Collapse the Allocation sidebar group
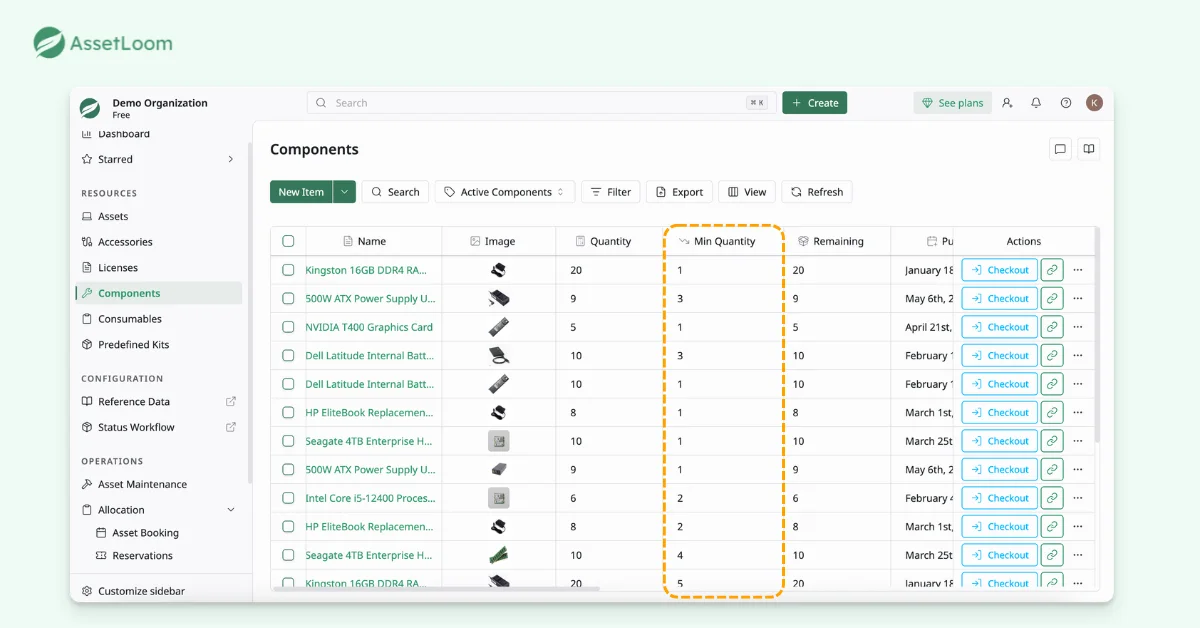This screenshot has width=1200, height=628. pyautogui.click(x=231, y=510)
